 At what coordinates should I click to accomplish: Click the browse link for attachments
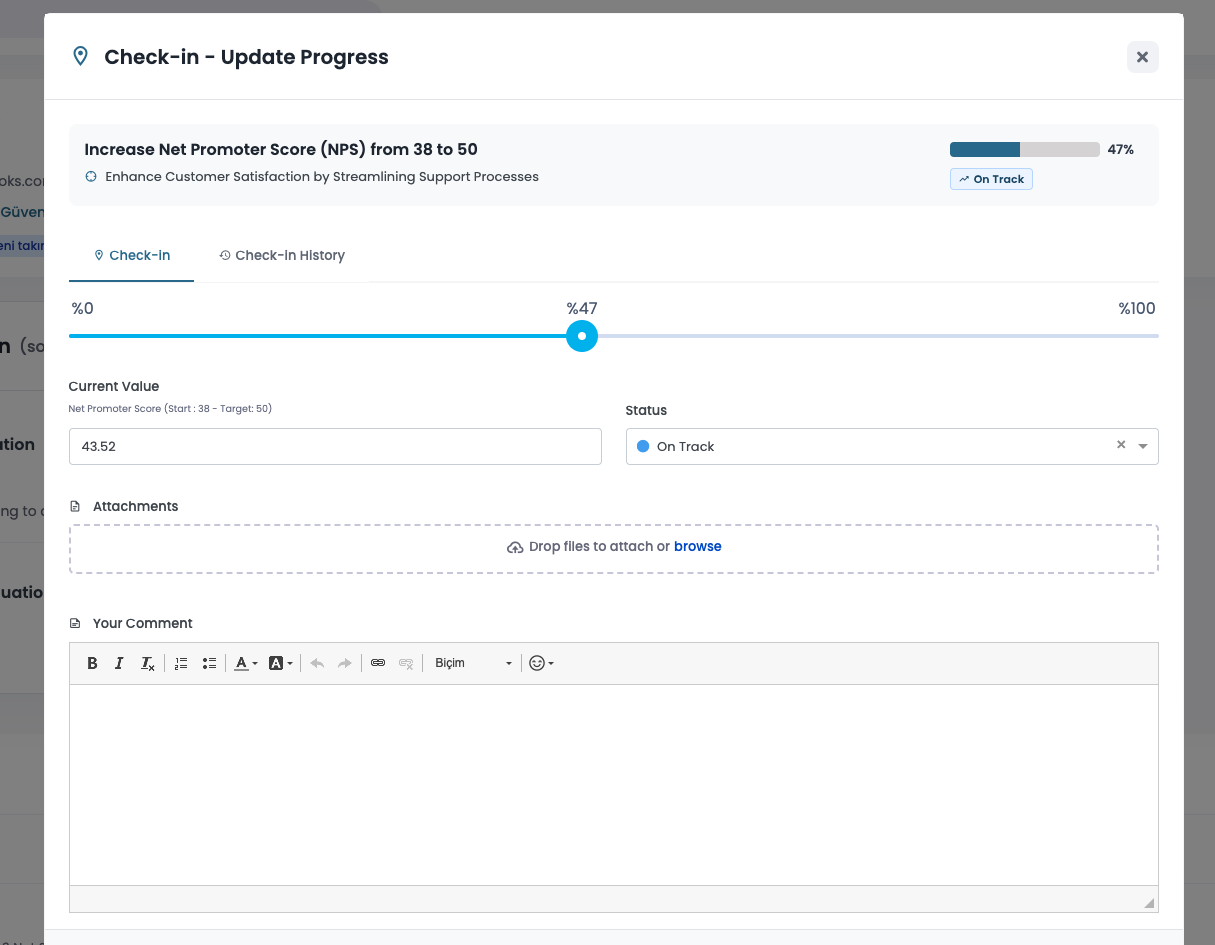pos(697,547)
